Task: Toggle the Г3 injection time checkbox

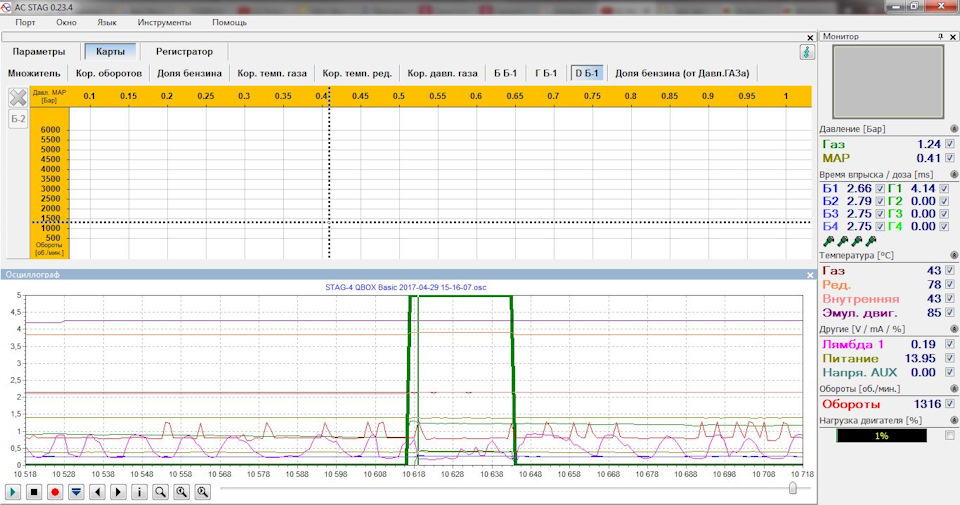Action: point(944,214)
